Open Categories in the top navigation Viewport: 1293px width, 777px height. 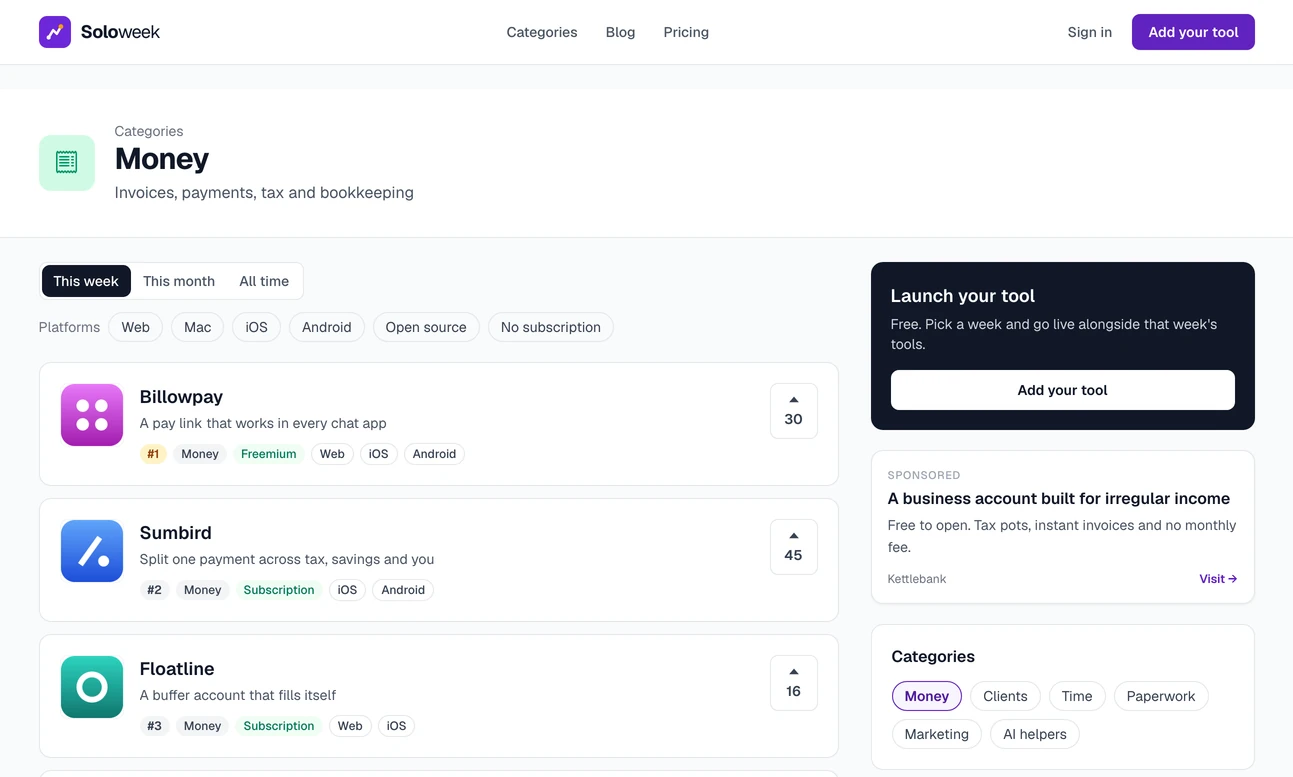542,32
